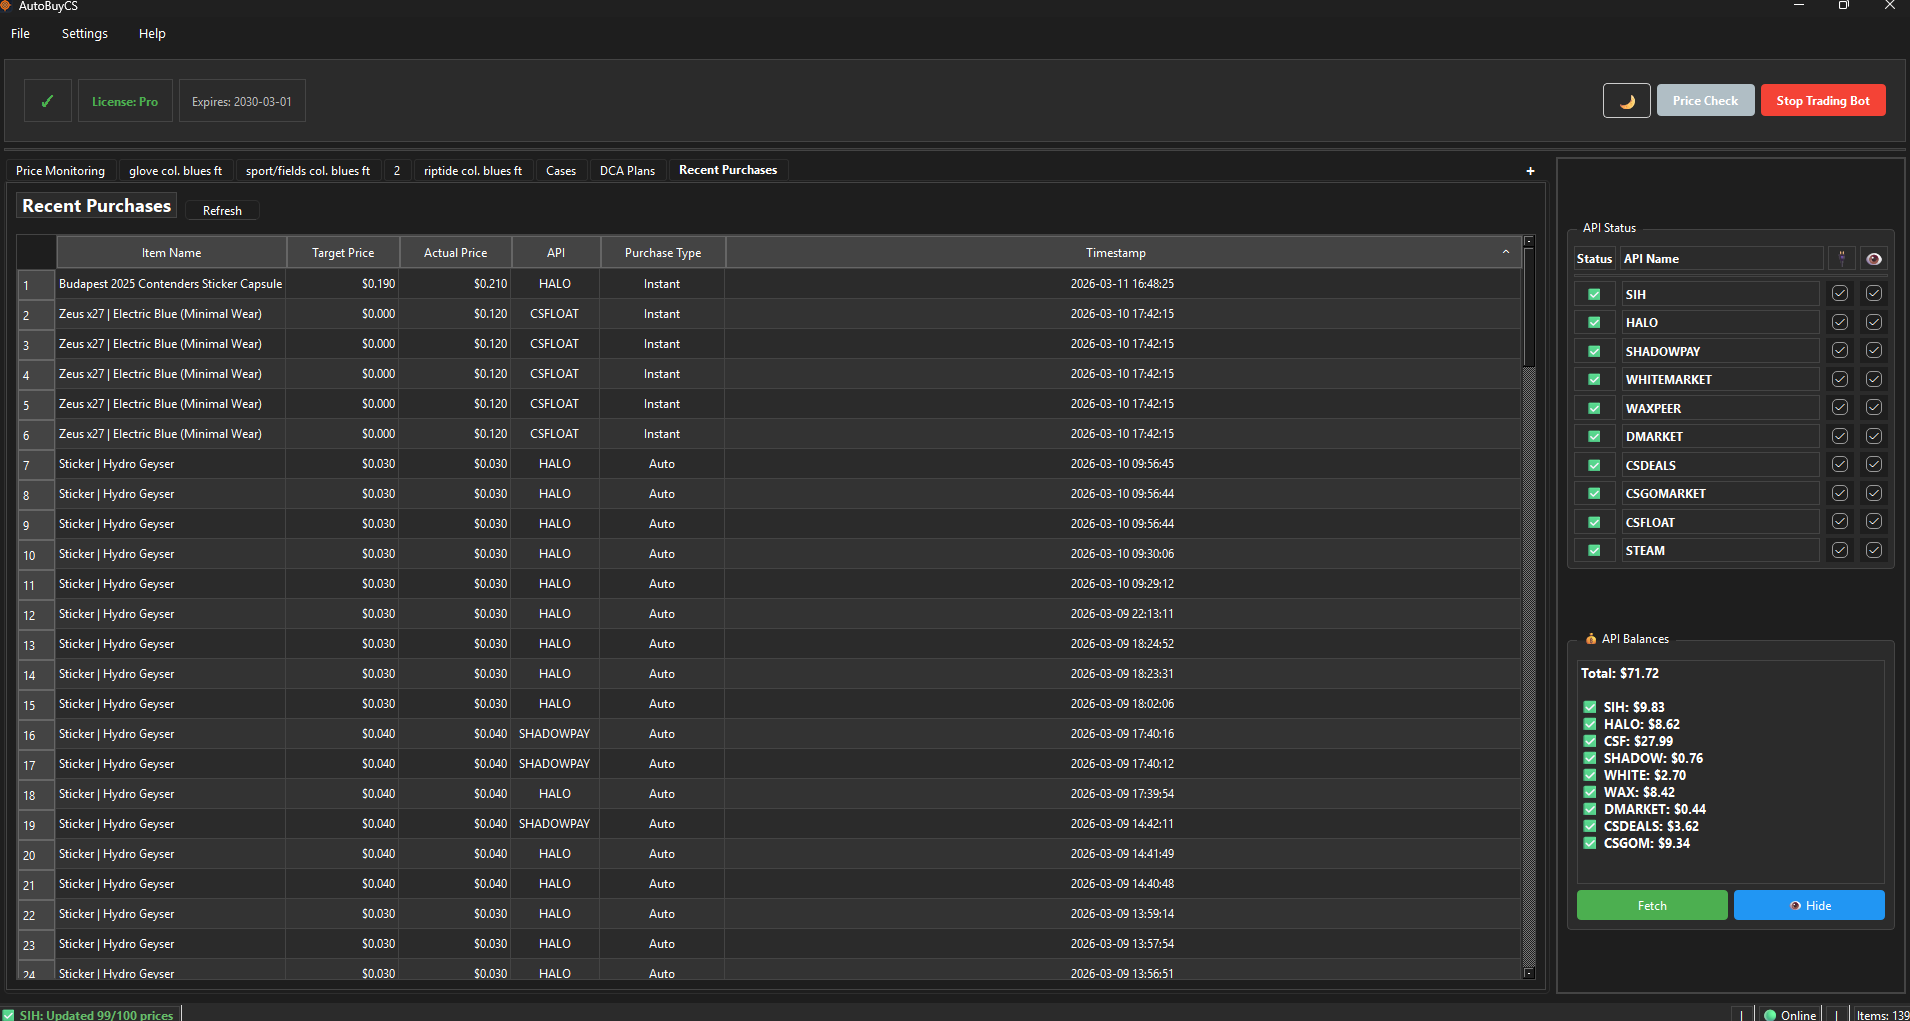
Task: Click the plus icon to add a new tab
Action: pos(1529,170)
